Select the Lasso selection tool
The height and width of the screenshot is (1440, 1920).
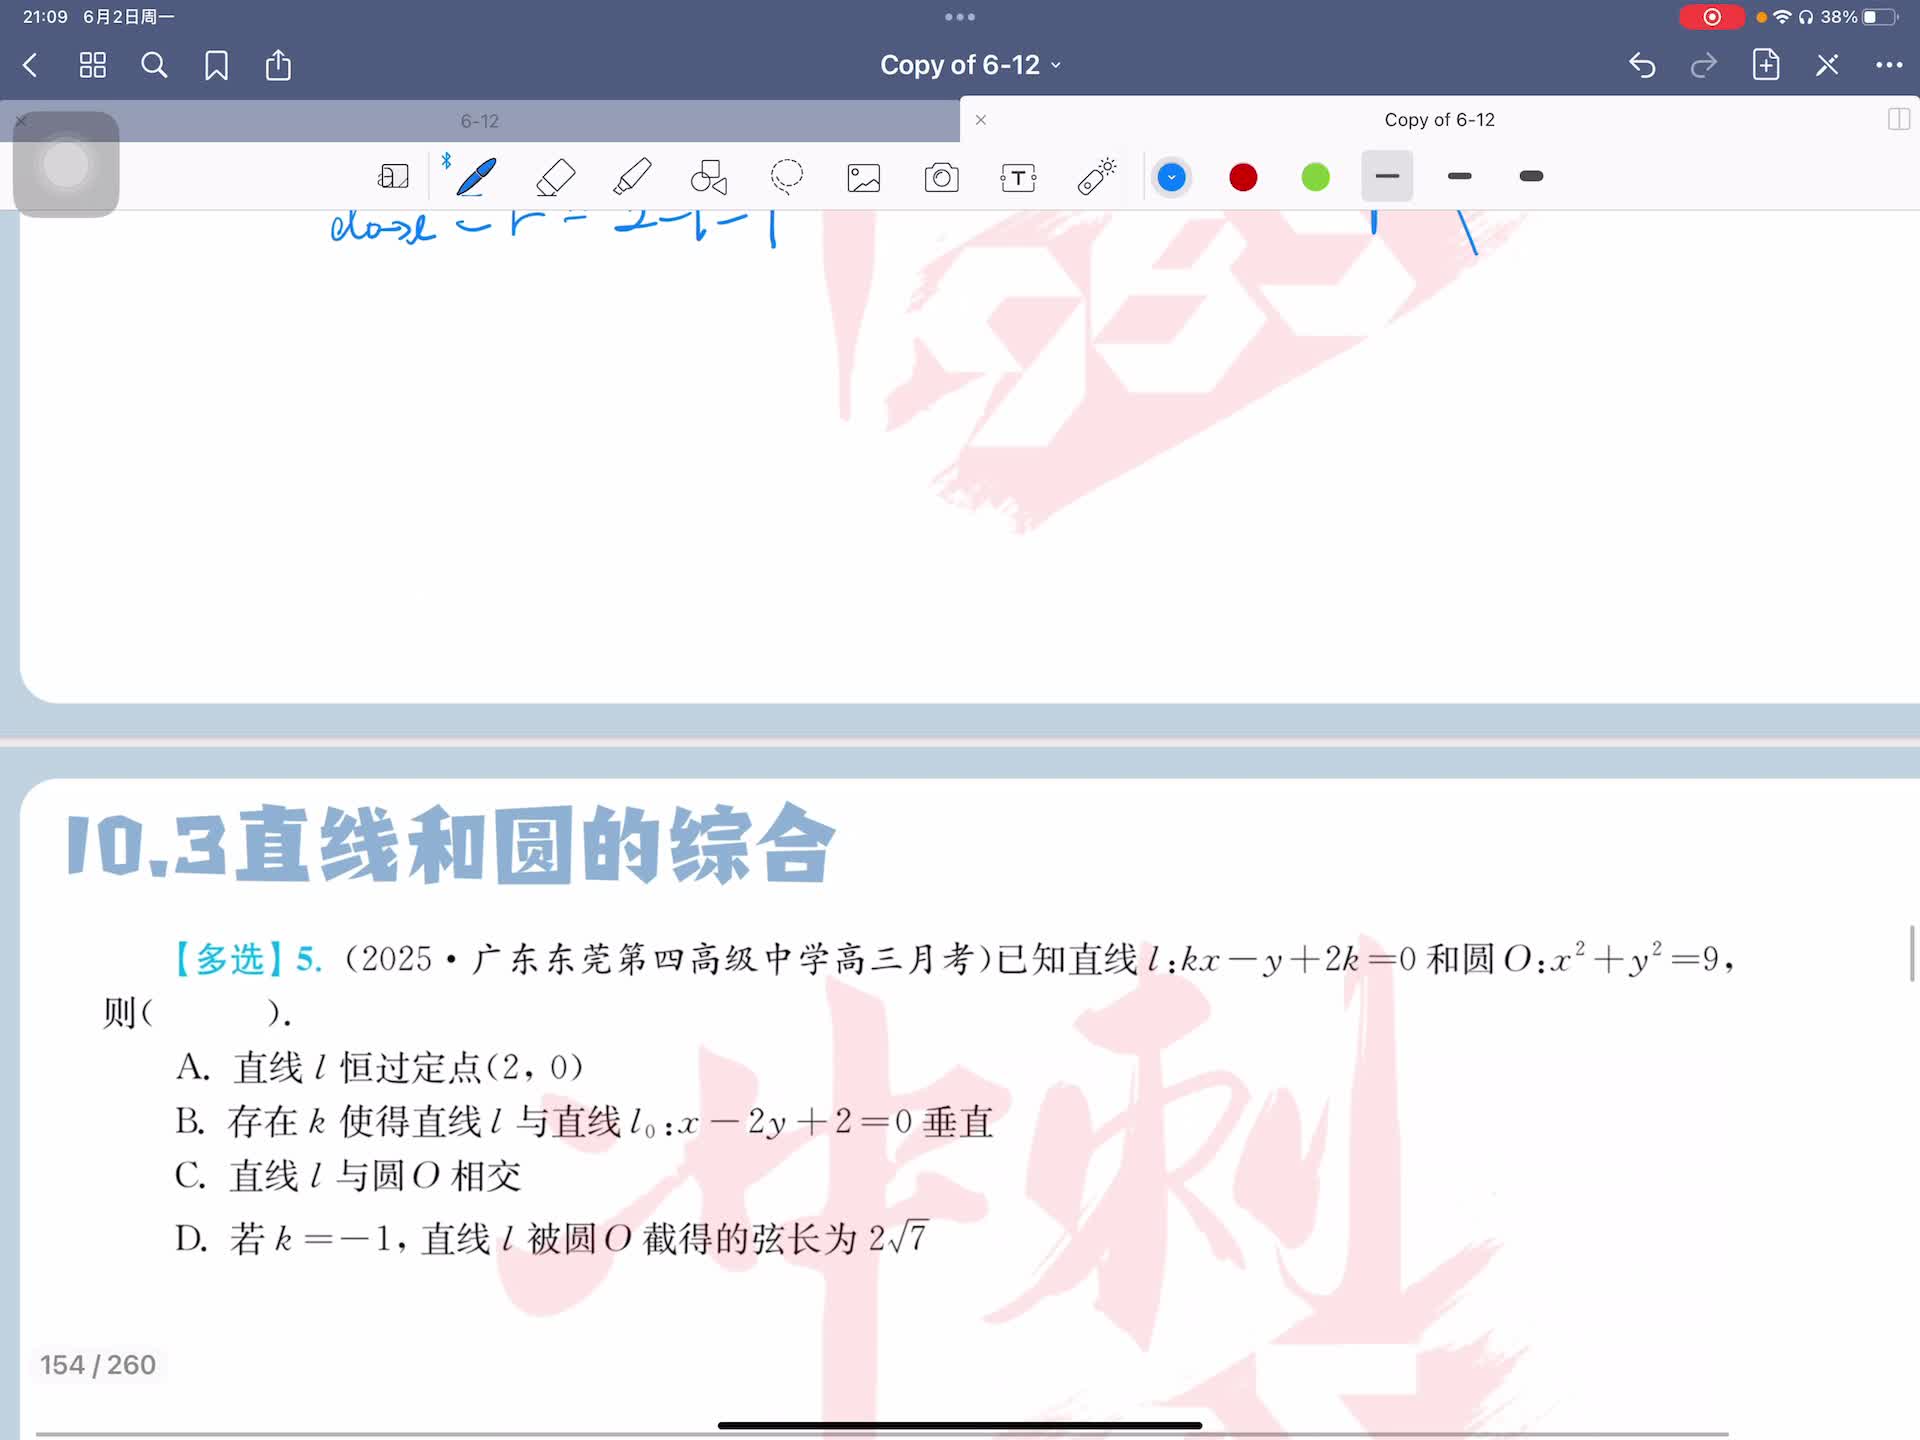click(787, 177)
